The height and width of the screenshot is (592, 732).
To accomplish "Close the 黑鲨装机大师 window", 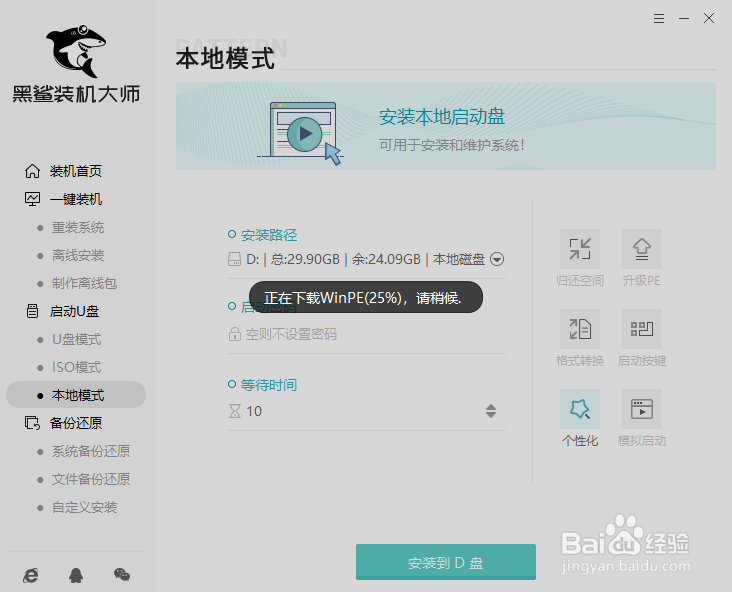I will [x=709, y=18].
